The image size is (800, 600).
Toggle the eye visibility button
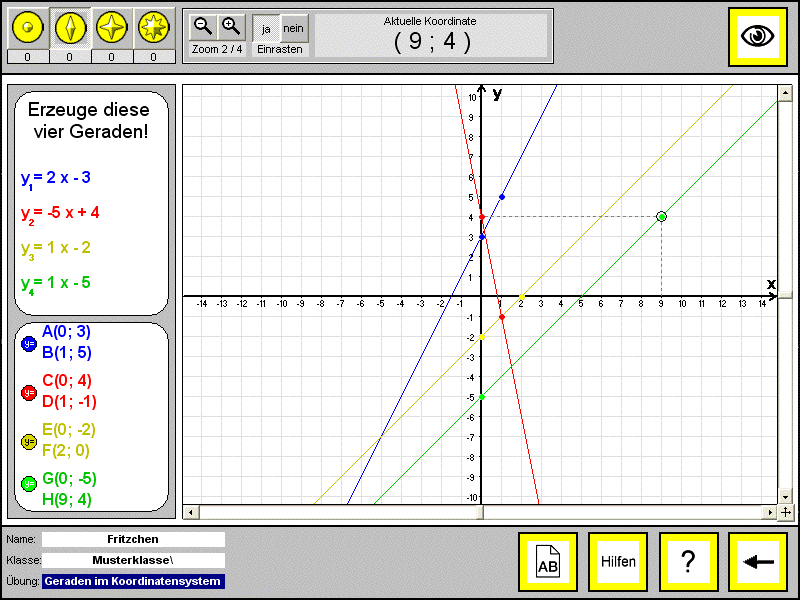pyautogui.click(x=758, y=37)
